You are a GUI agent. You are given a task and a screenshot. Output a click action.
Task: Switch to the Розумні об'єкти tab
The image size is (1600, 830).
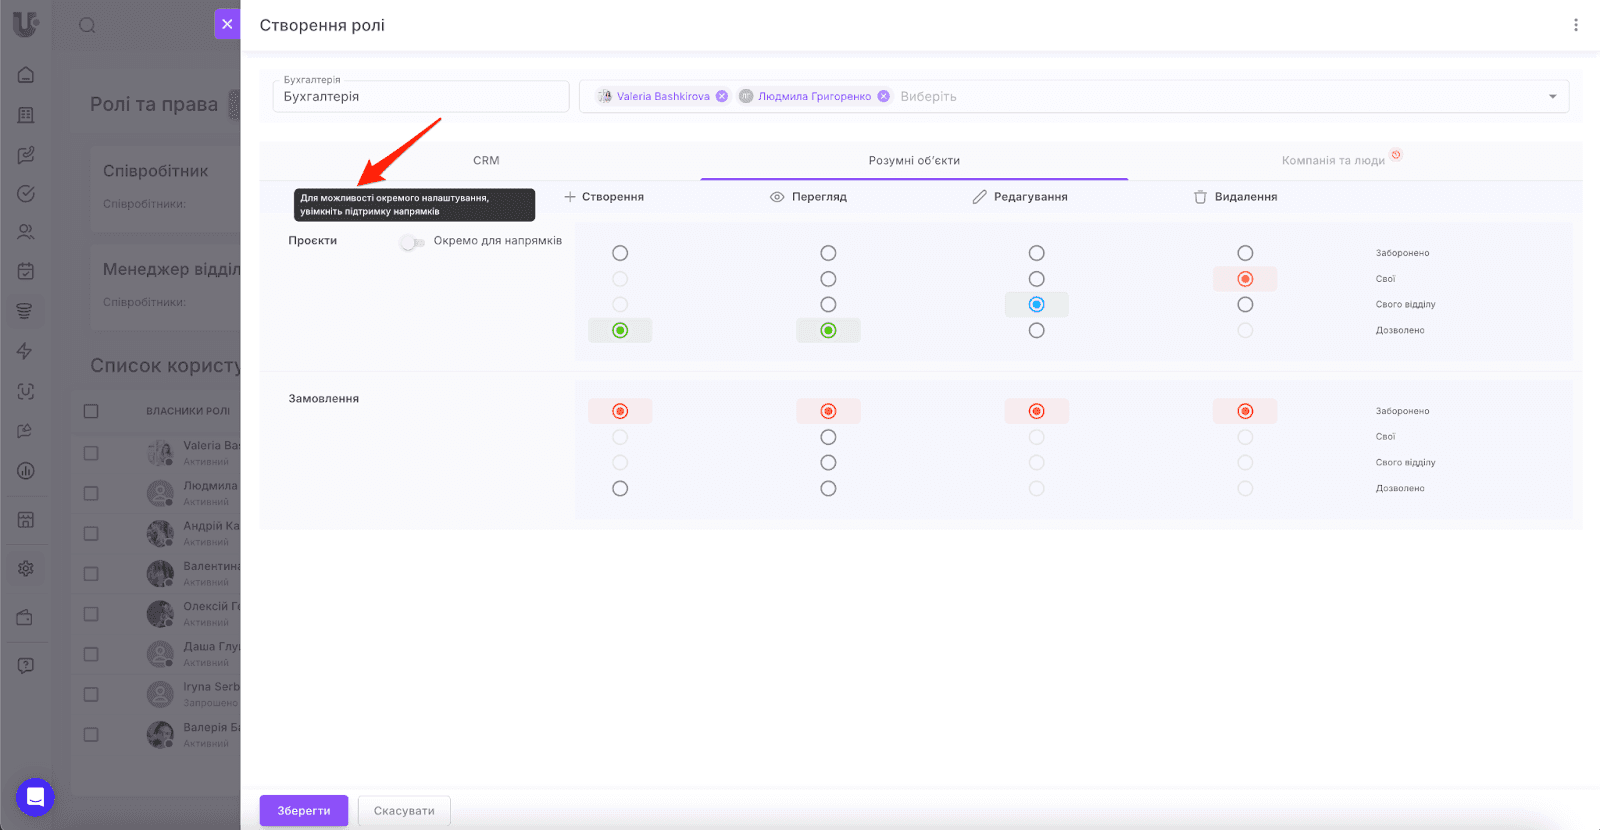tap(914, 160)
